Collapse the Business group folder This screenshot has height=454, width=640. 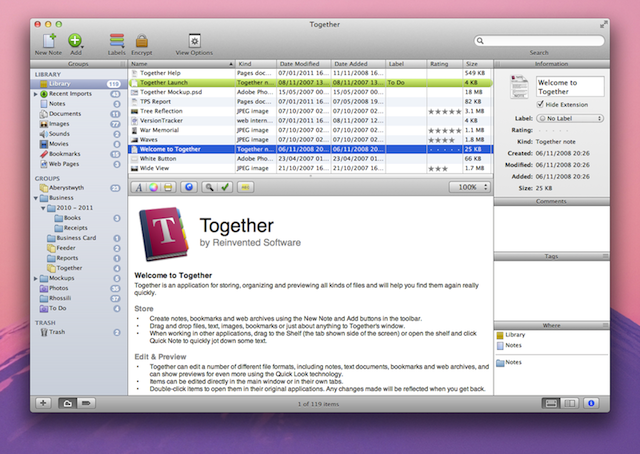[37, 198]
